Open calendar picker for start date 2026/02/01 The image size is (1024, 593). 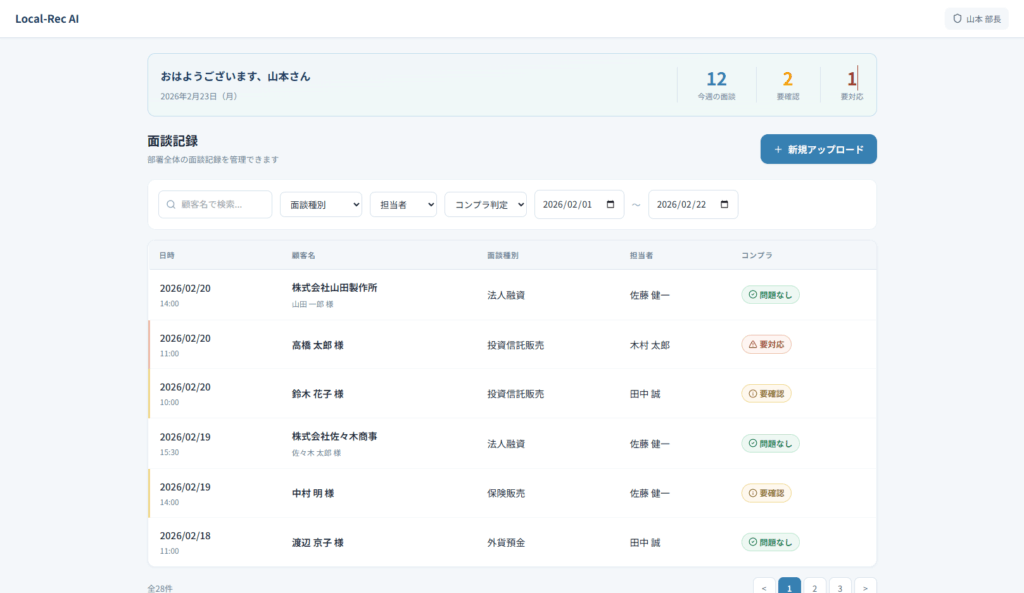coord(611,204)
